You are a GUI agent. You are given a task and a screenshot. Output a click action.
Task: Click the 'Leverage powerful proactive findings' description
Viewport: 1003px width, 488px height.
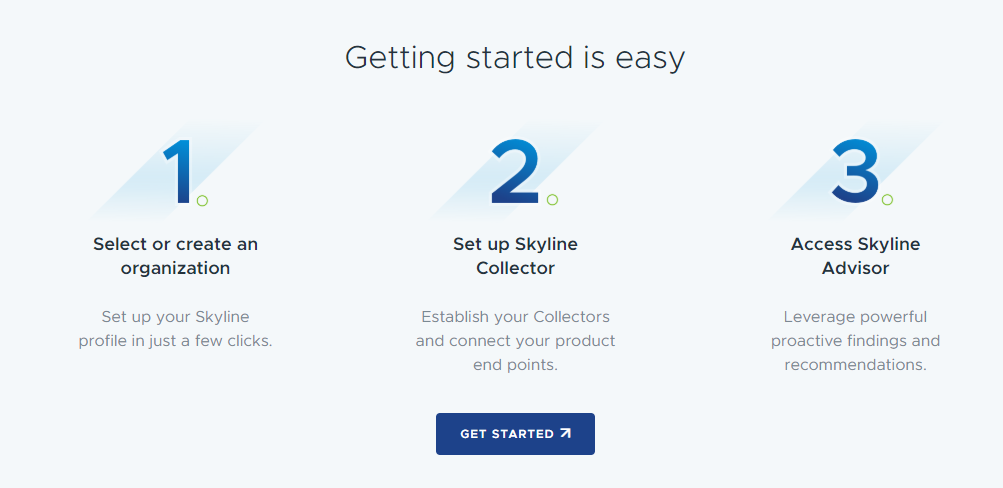(855, 341)
